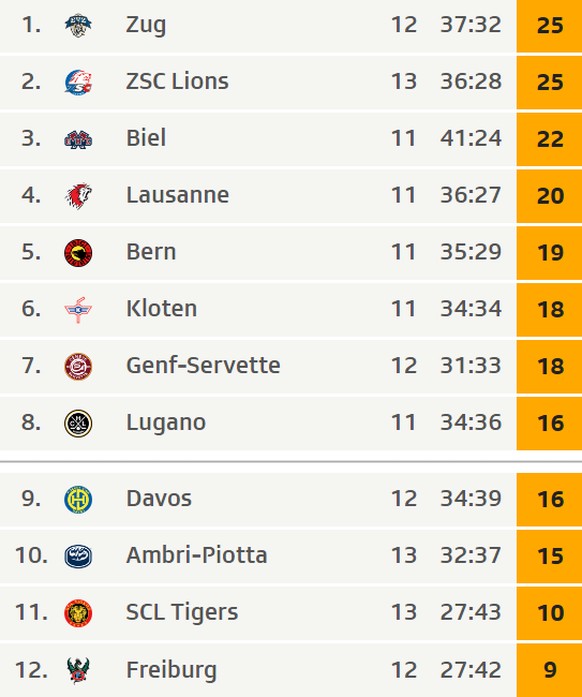
Task: Click the SCL Tigers logo
Action: pyautogui.click(x=78, y=613)
